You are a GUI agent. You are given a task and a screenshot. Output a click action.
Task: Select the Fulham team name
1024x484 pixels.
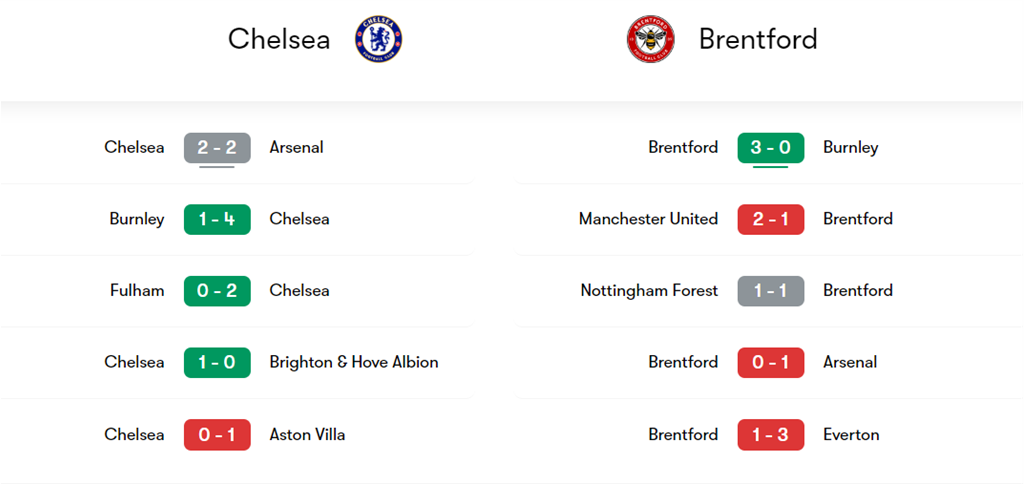(137, 291)
